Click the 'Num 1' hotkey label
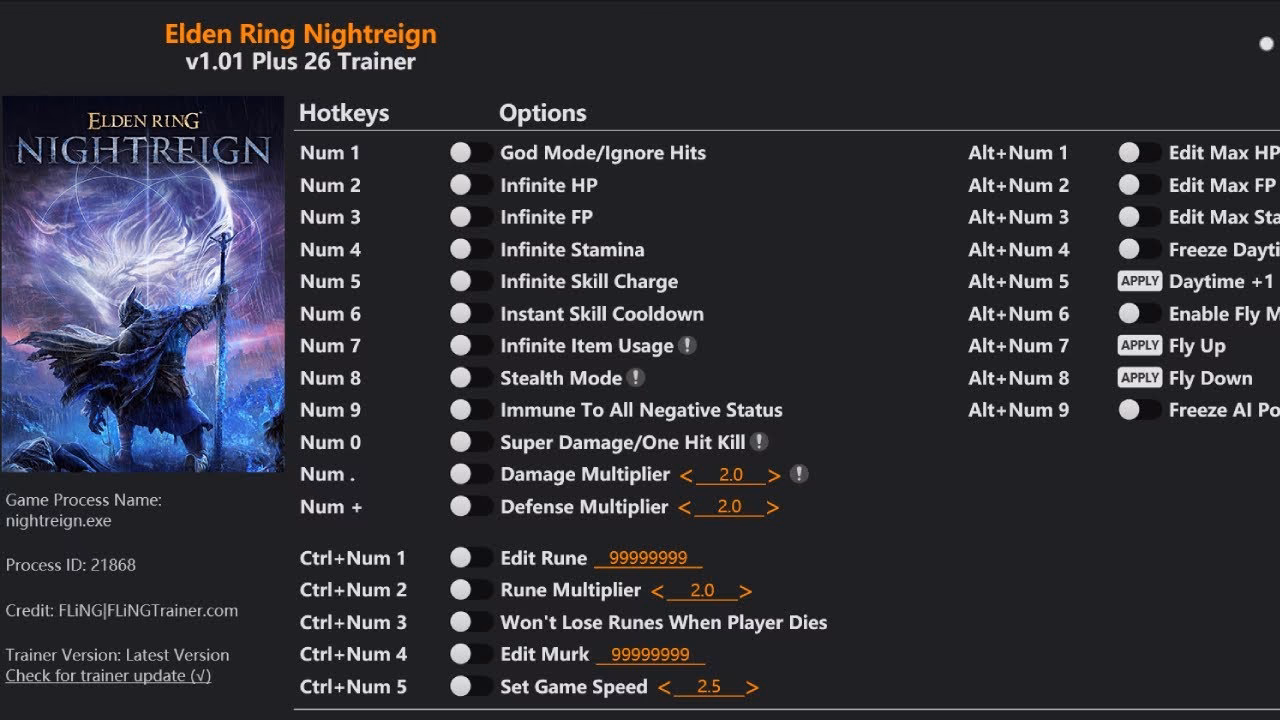1280x720 pixels. point(330,153)
